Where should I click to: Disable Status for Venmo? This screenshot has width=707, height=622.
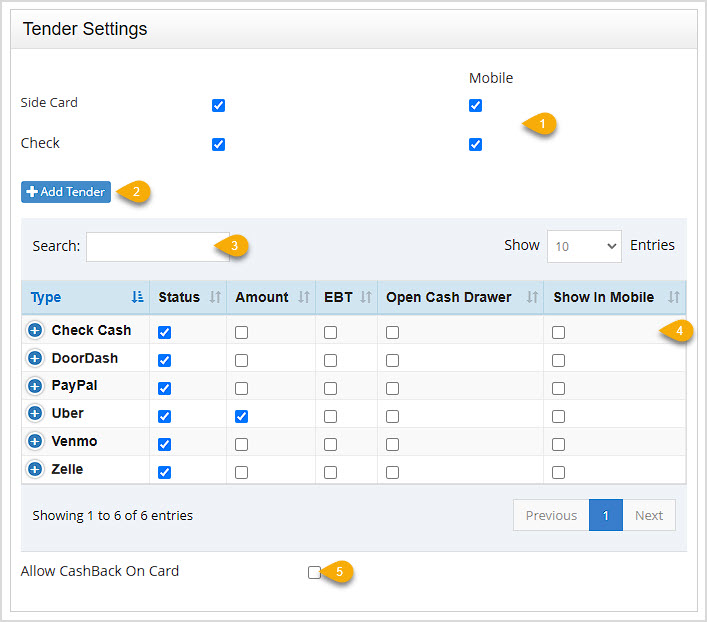(x=165, y=444)
